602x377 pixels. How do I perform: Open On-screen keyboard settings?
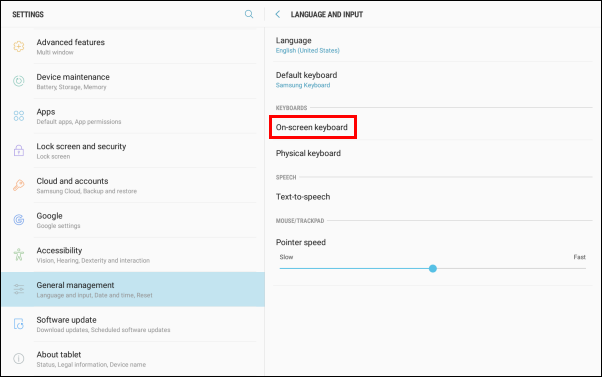[x=434, y=127]
